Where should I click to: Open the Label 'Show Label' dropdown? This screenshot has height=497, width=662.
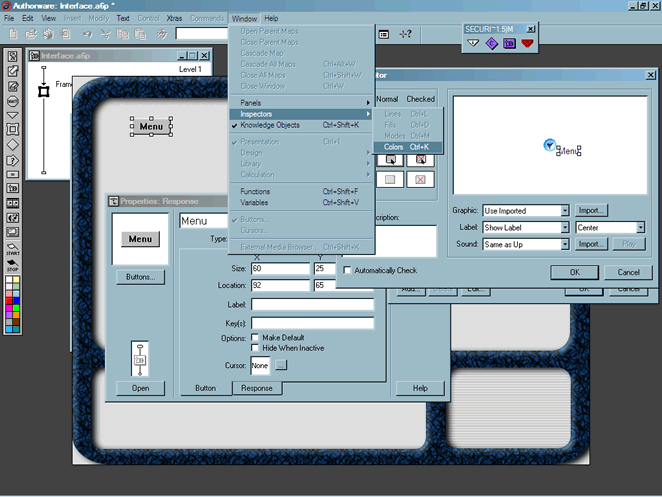click(x=565, y=227)
